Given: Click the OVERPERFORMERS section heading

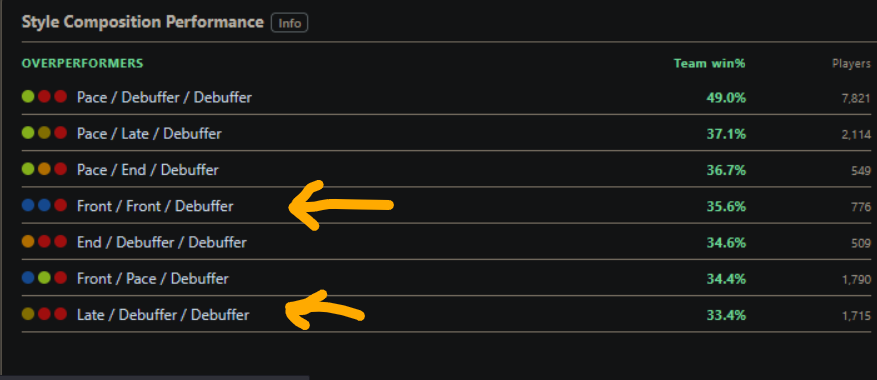Looking at the screenshot, I should (82, 63).
